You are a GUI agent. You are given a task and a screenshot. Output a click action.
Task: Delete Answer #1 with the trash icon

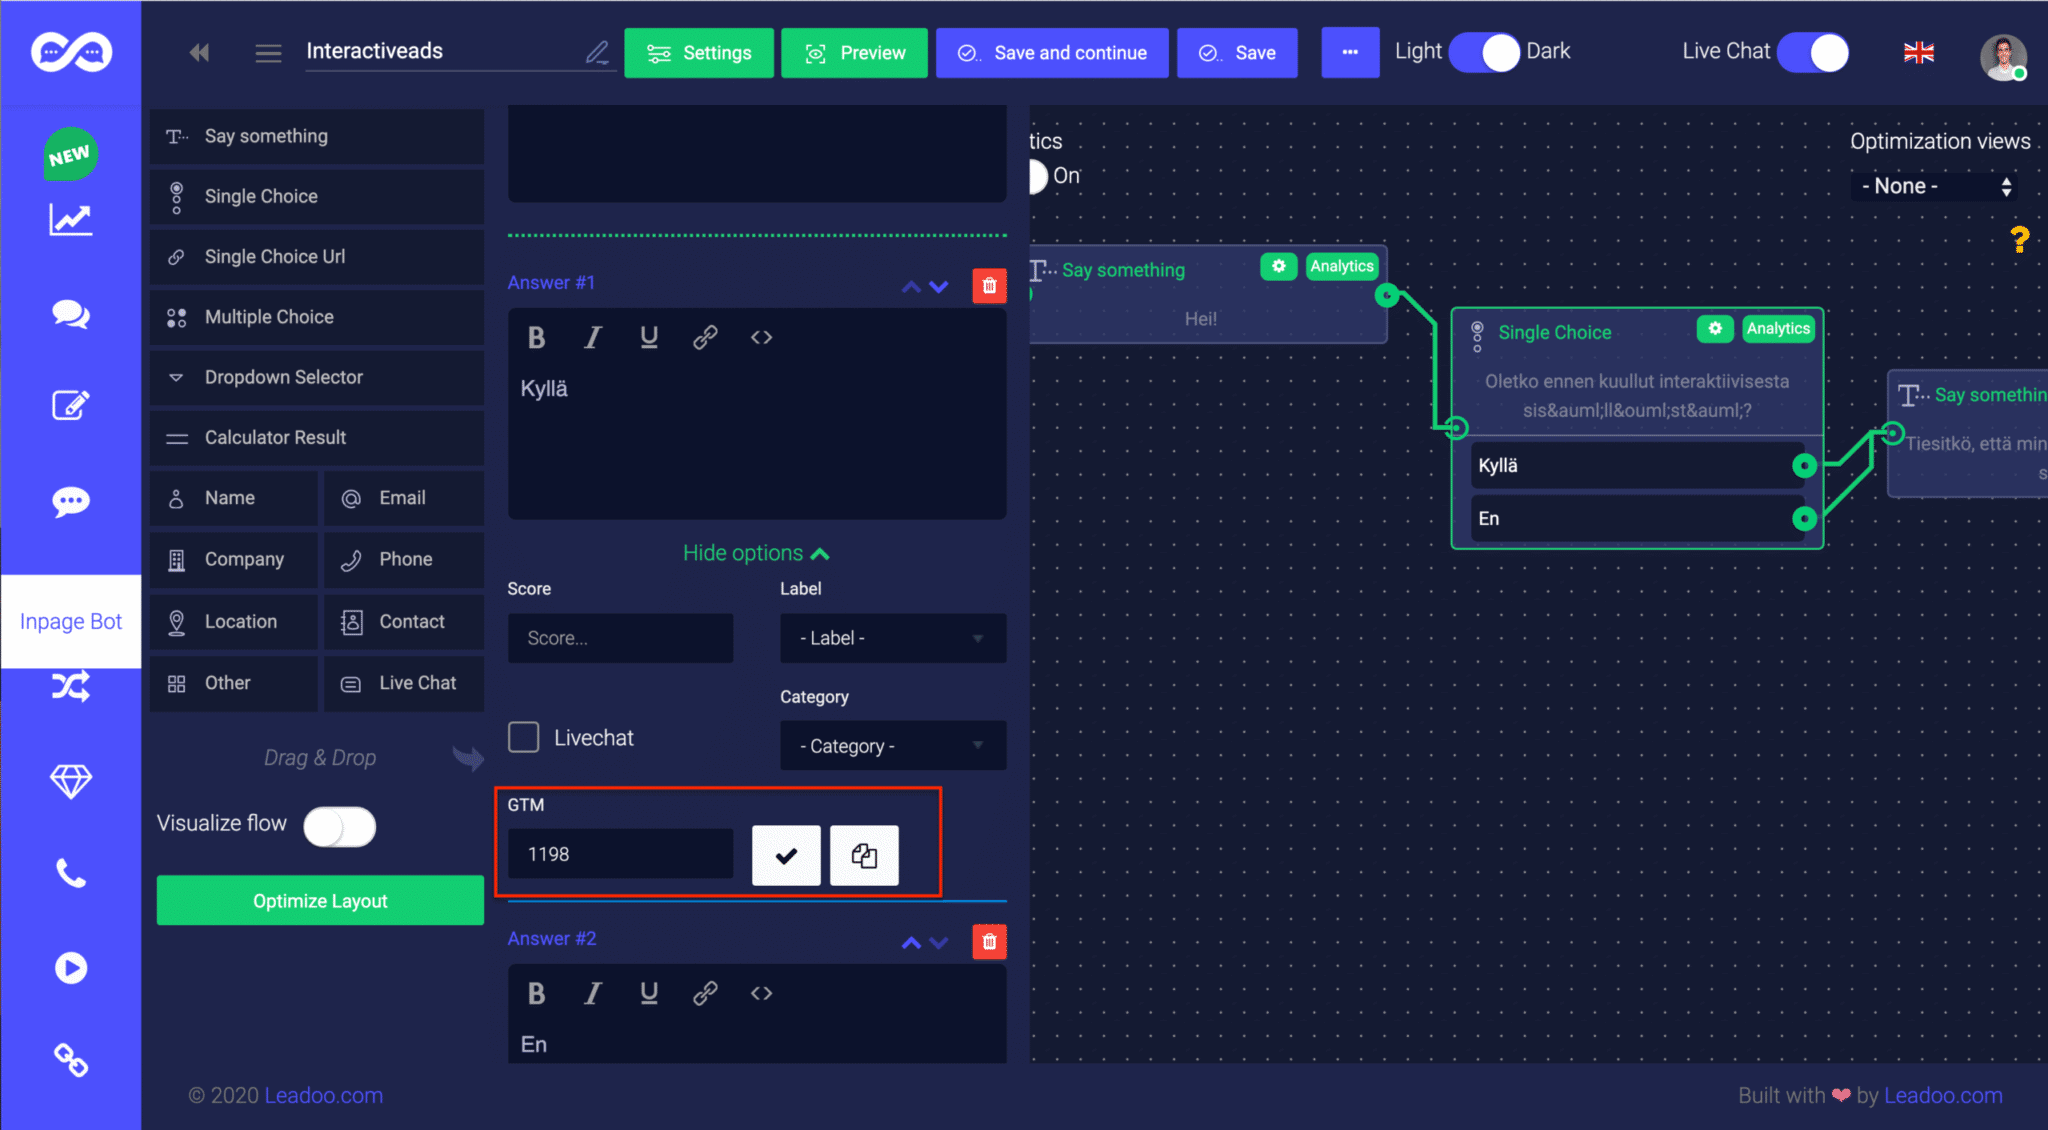[x=989, y=286]
